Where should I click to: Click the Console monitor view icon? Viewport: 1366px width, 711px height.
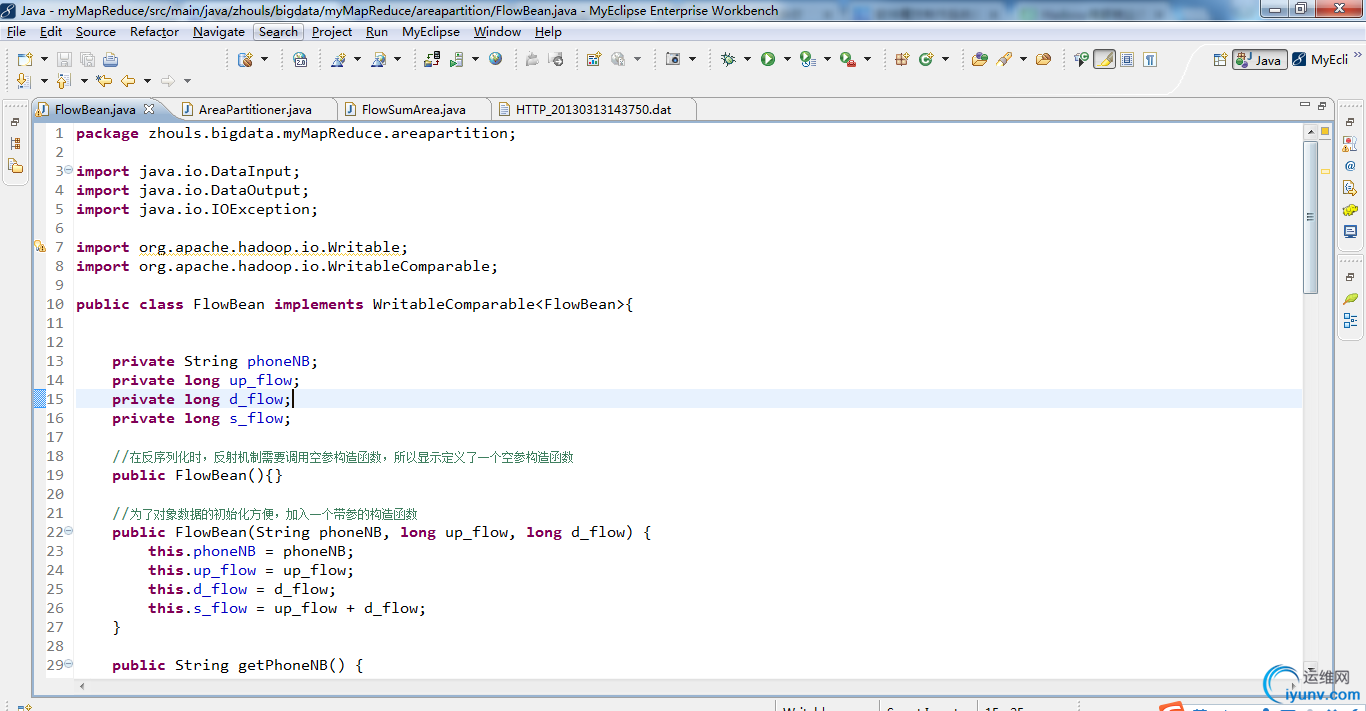1350,232
